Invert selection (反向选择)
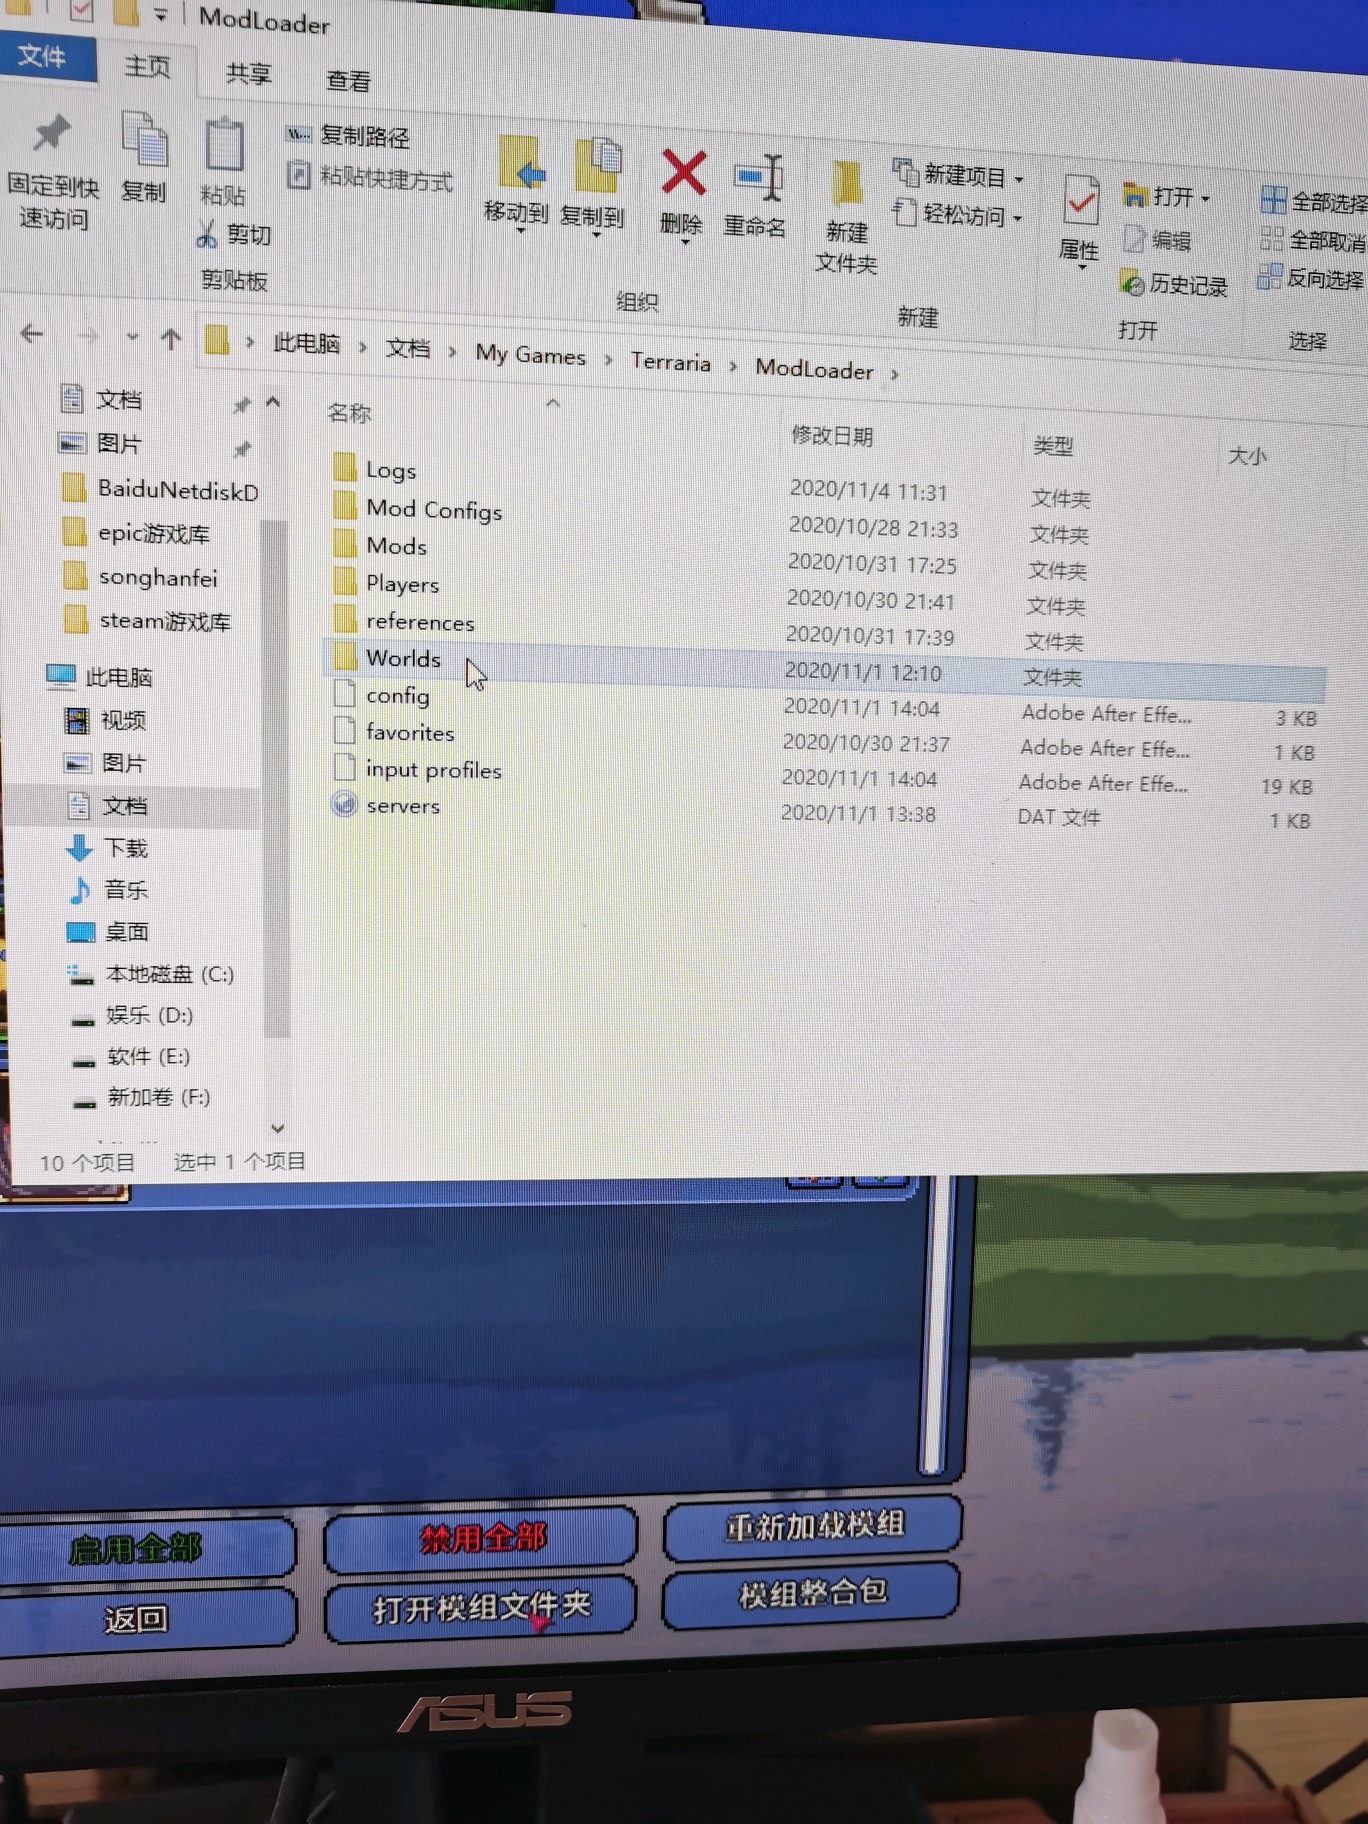The image size is (1368, 1824). pos(1312,279)
